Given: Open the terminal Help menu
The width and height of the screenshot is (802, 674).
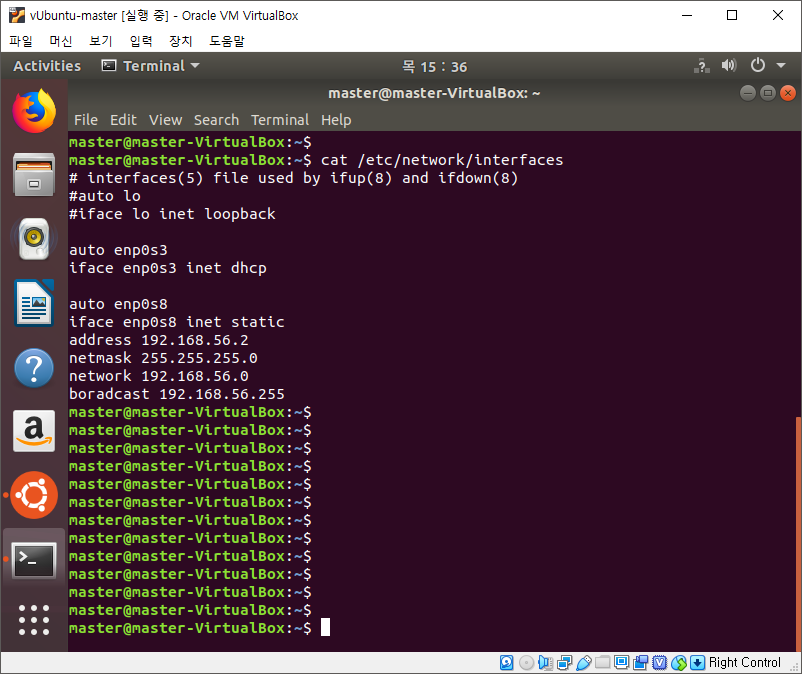Looking at the screenshot, I should (336, 120).
